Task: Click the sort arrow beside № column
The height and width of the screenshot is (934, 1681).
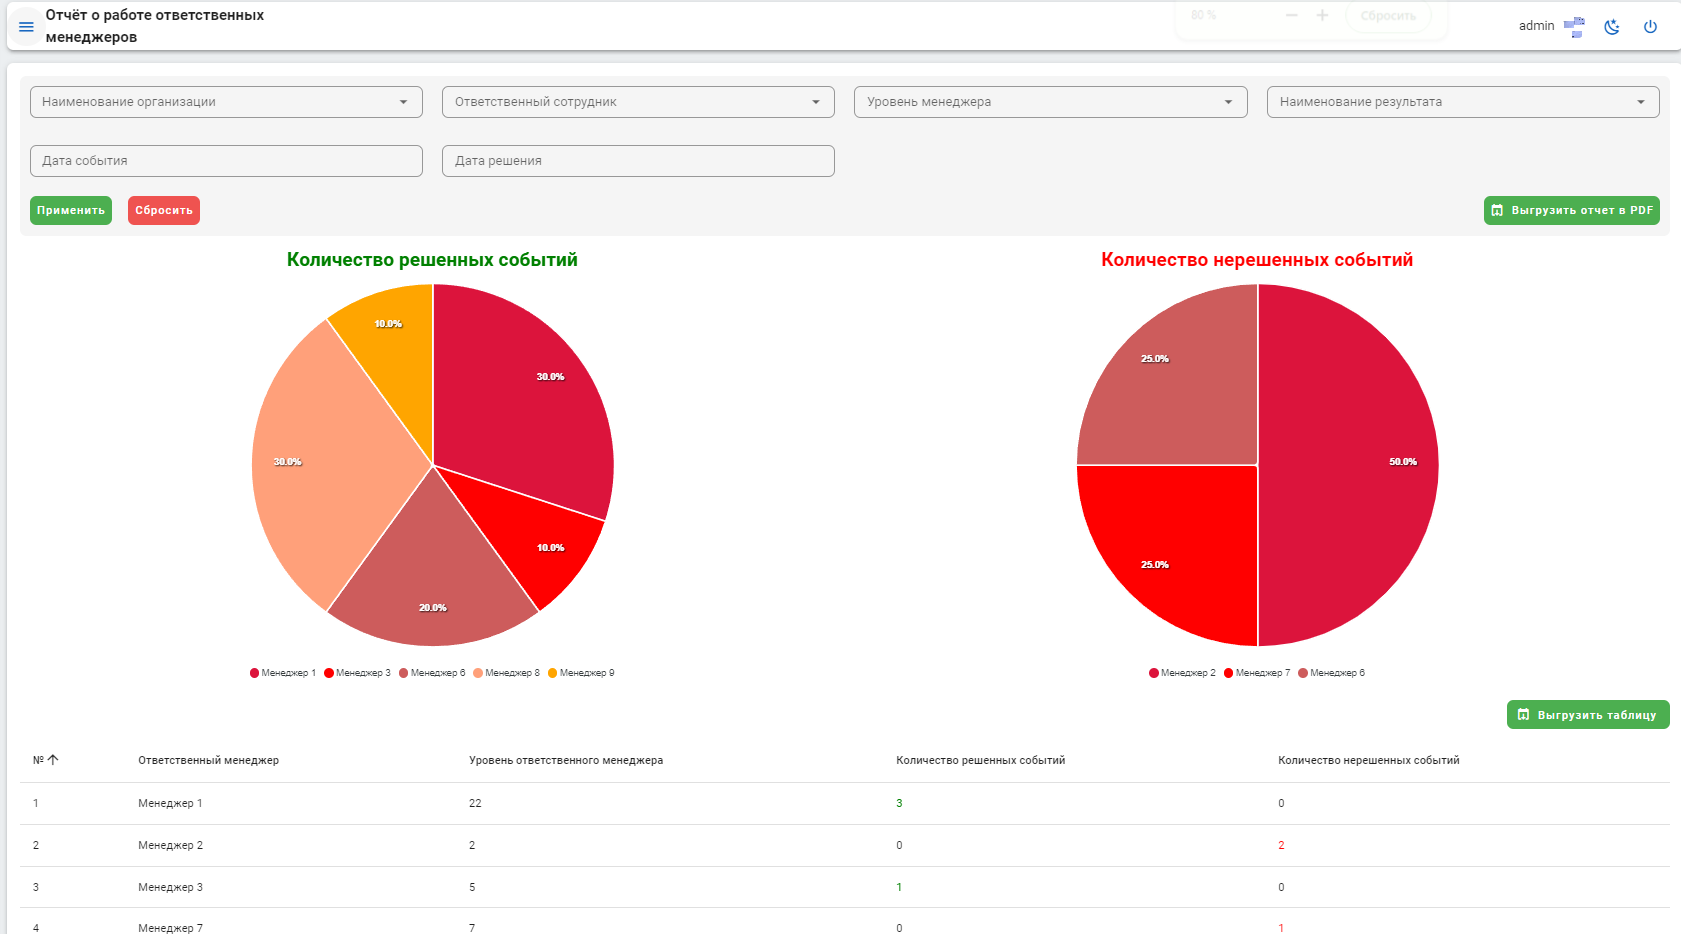Action: pyautogui.click(x=53, y=760)
